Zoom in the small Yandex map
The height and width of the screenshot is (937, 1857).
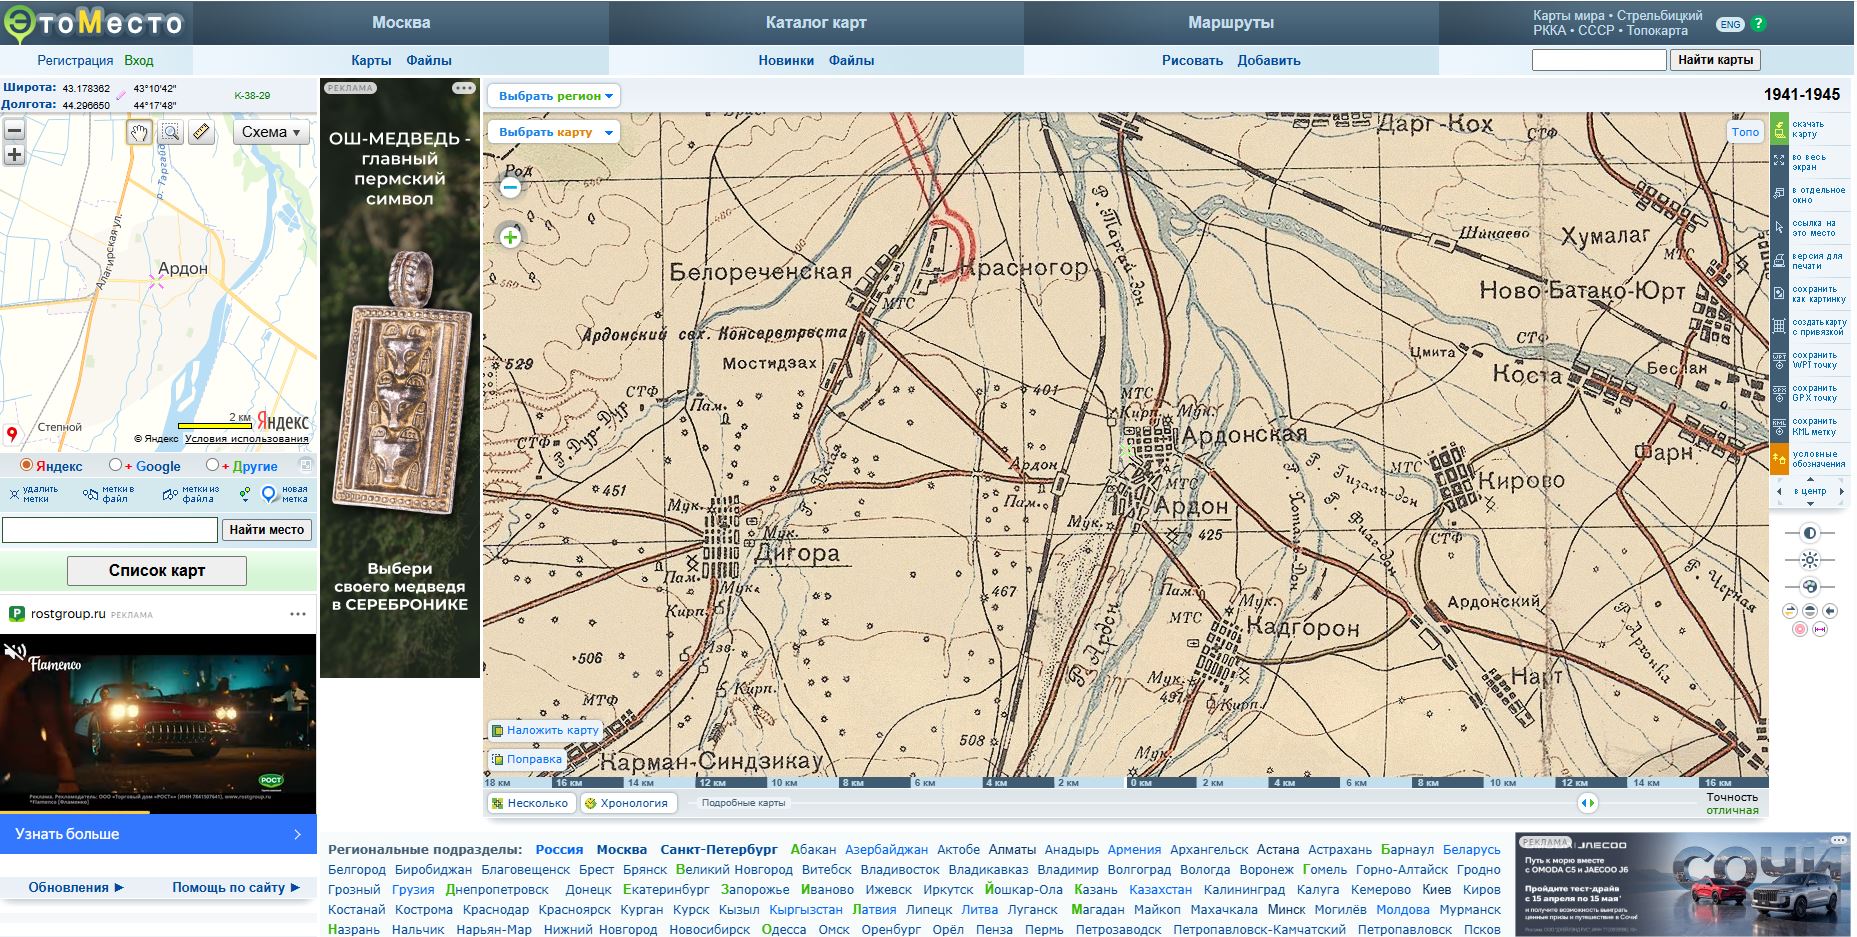14,155
